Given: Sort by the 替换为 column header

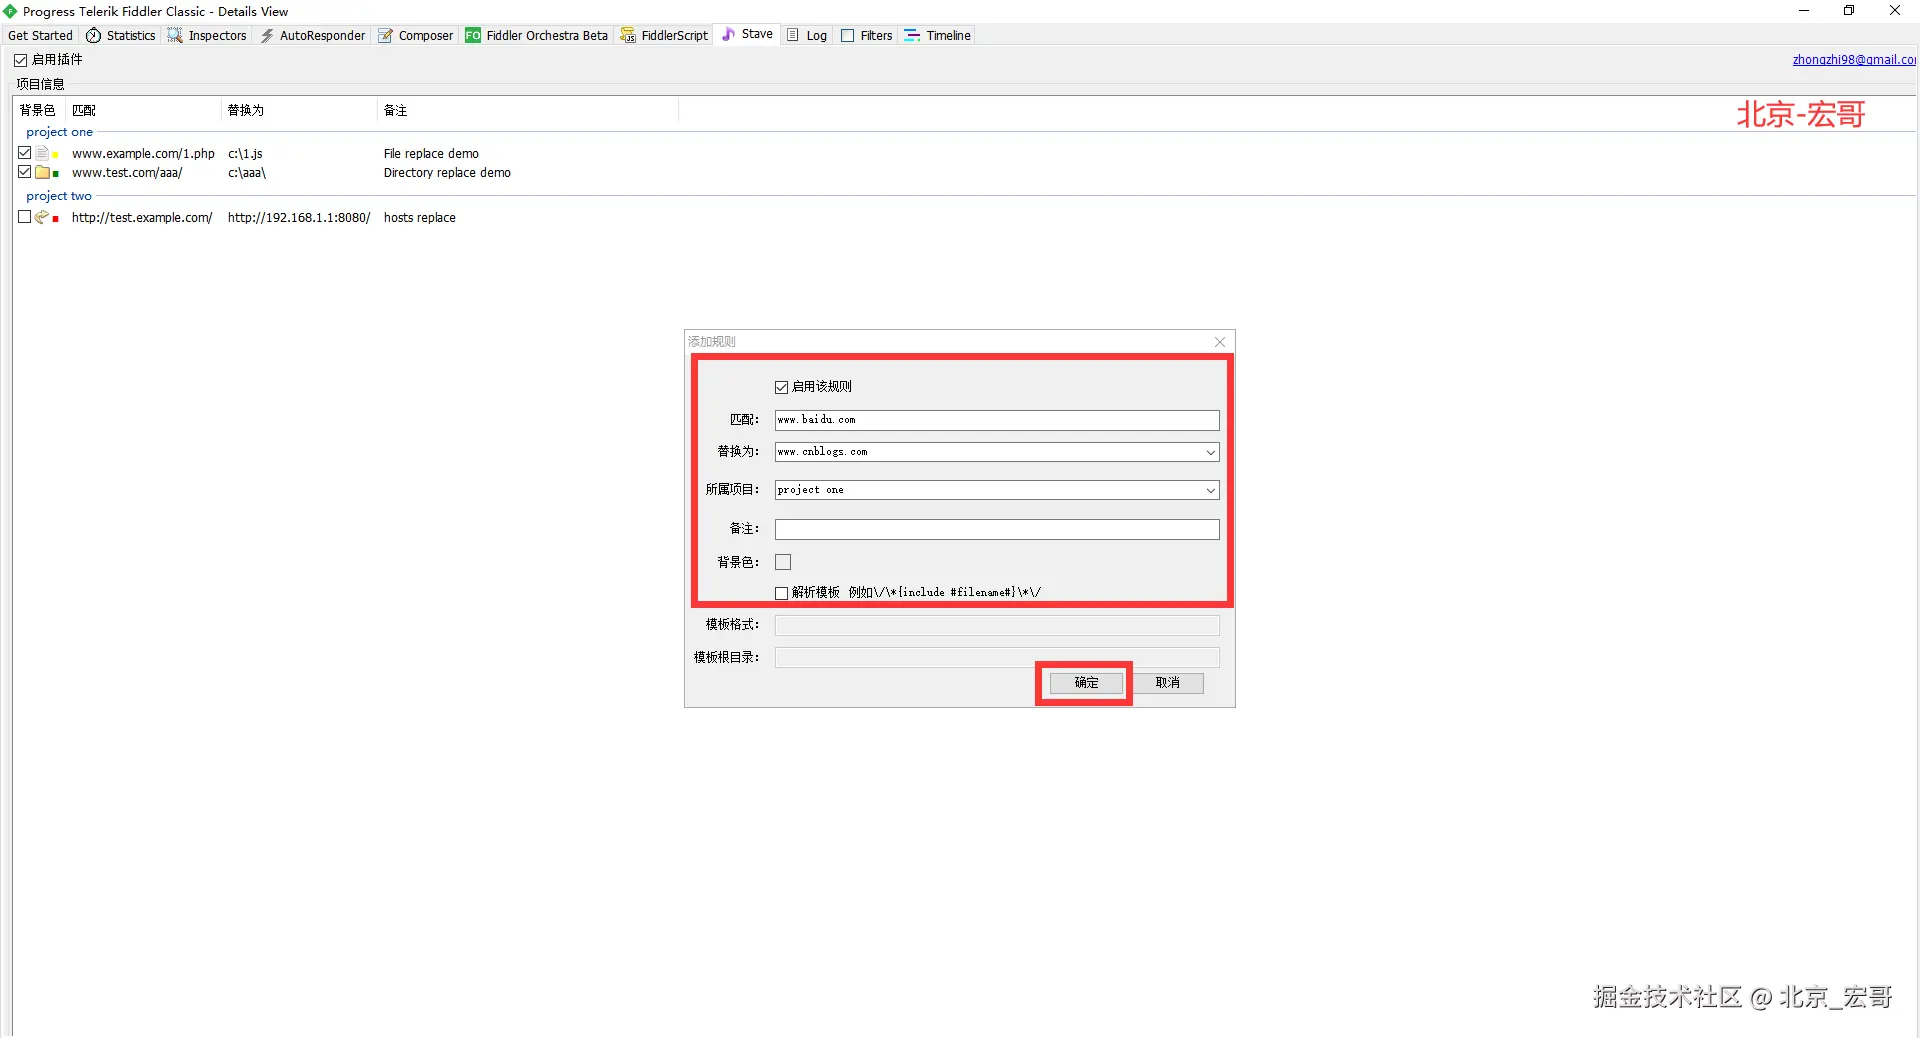Looking at the screenshot, I should pyautogui.click(x=299, y=110).
